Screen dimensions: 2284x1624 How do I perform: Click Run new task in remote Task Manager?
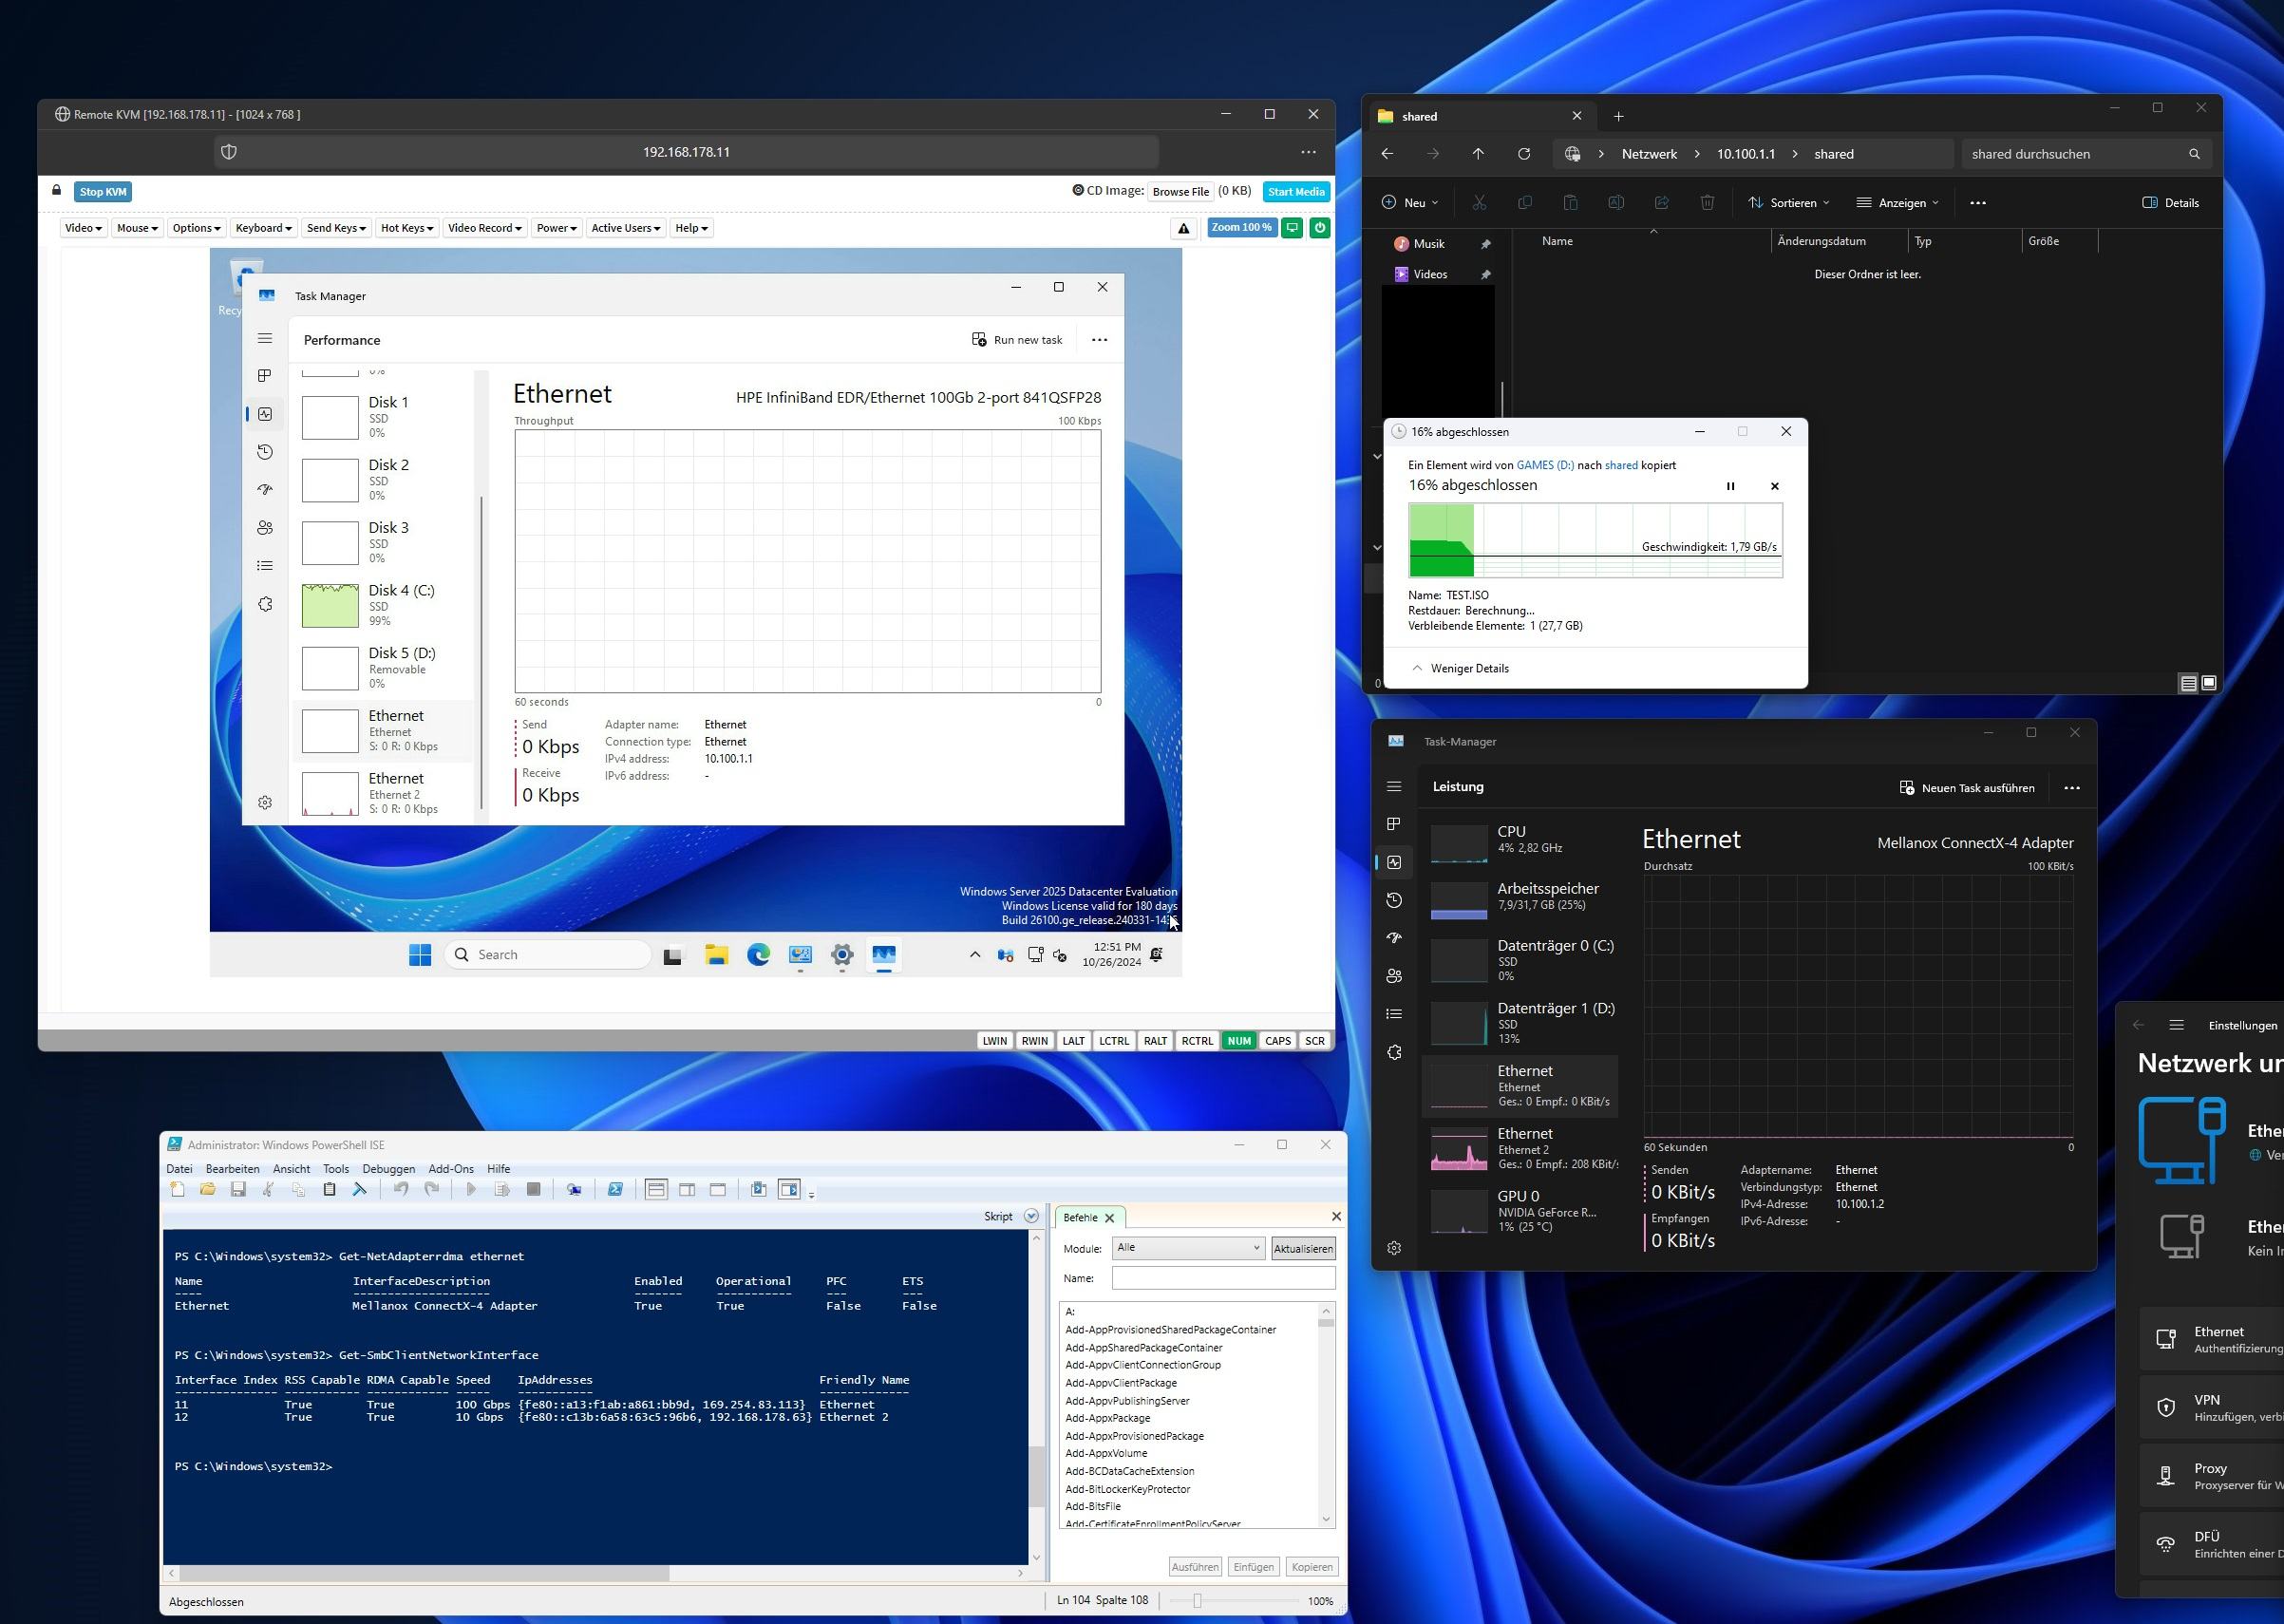coord(1017,340)
